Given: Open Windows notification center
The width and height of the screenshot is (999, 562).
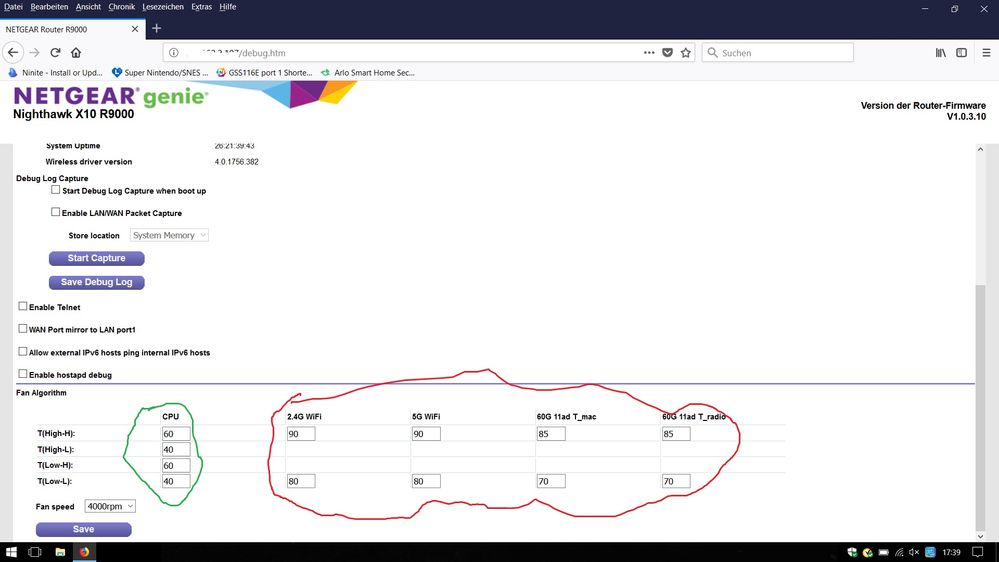Looking at the screenshot, I should tap(978, 552).
